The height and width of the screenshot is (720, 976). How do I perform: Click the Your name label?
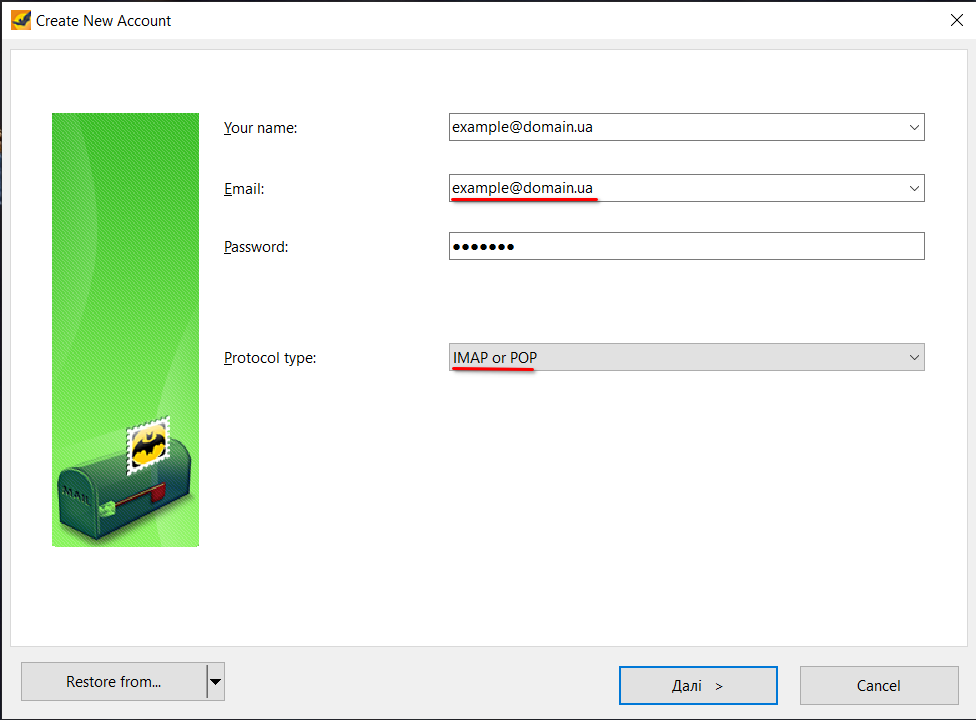[261, 128]
